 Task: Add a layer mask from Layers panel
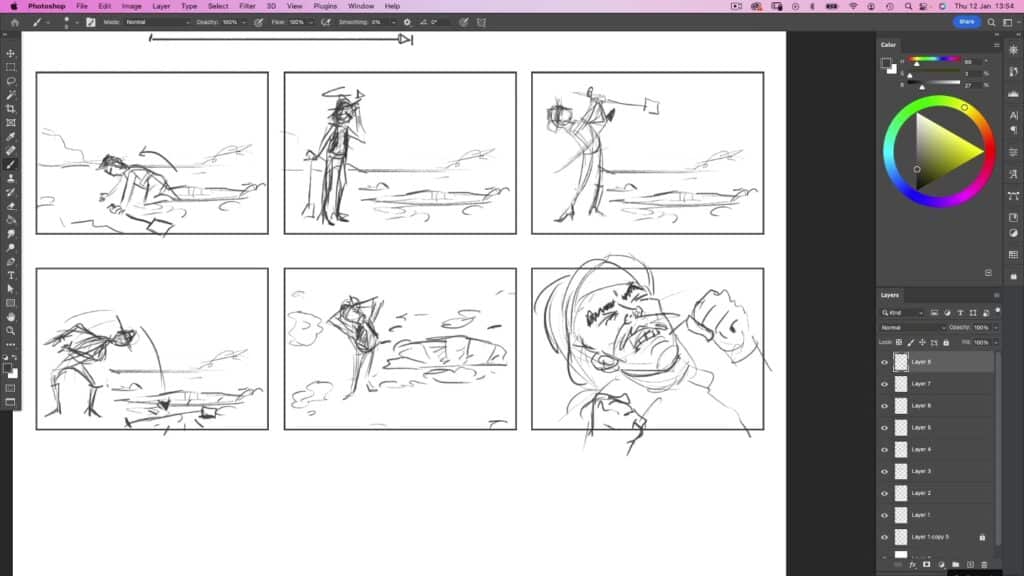pos(926,564)
